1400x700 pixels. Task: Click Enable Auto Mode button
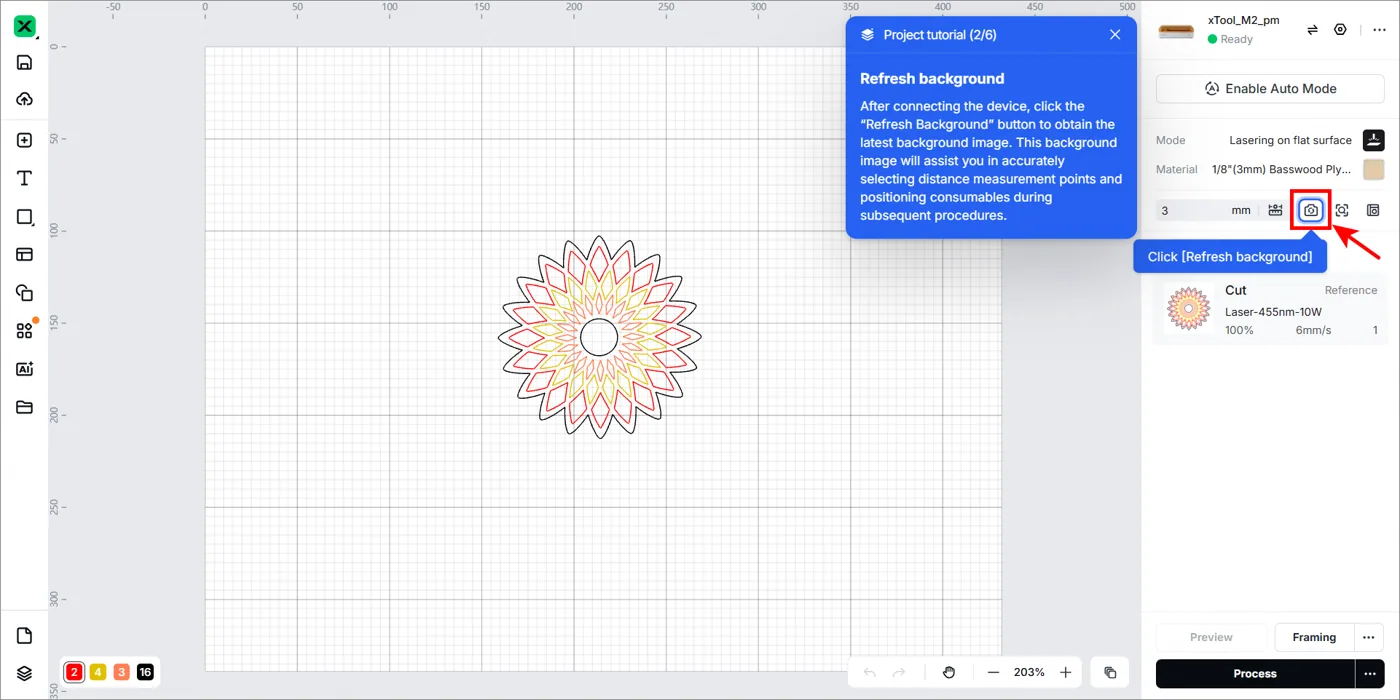[1270, 88]
